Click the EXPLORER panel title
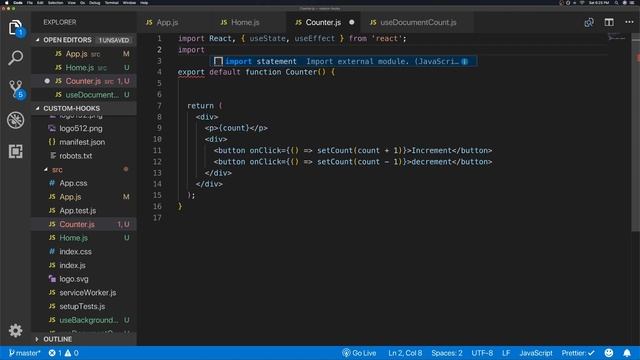 coord(60,22)
